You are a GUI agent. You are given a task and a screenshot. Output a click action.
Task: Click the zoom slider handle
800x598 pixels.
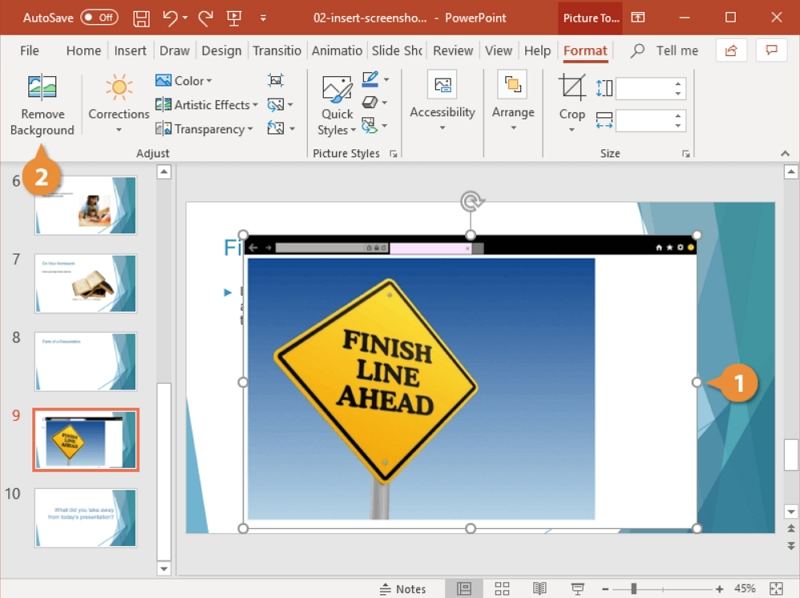pos(633,589)
